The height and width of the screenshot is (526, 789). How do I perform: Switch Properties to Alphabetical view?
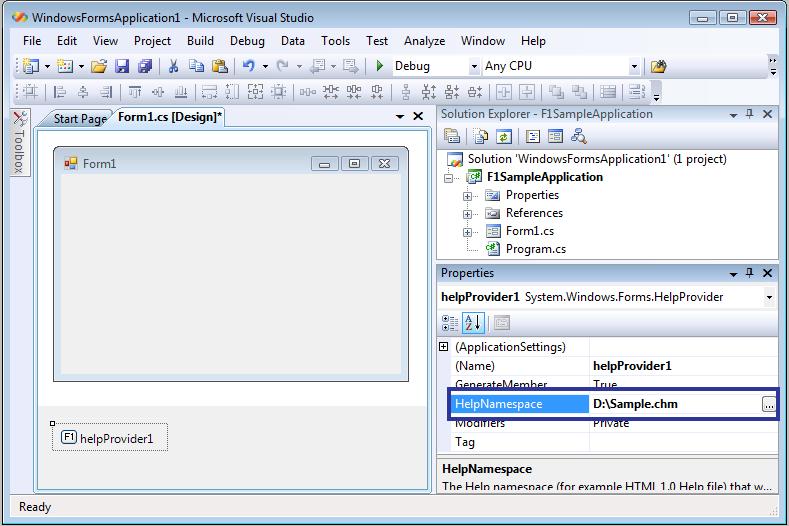click(474, 323)
